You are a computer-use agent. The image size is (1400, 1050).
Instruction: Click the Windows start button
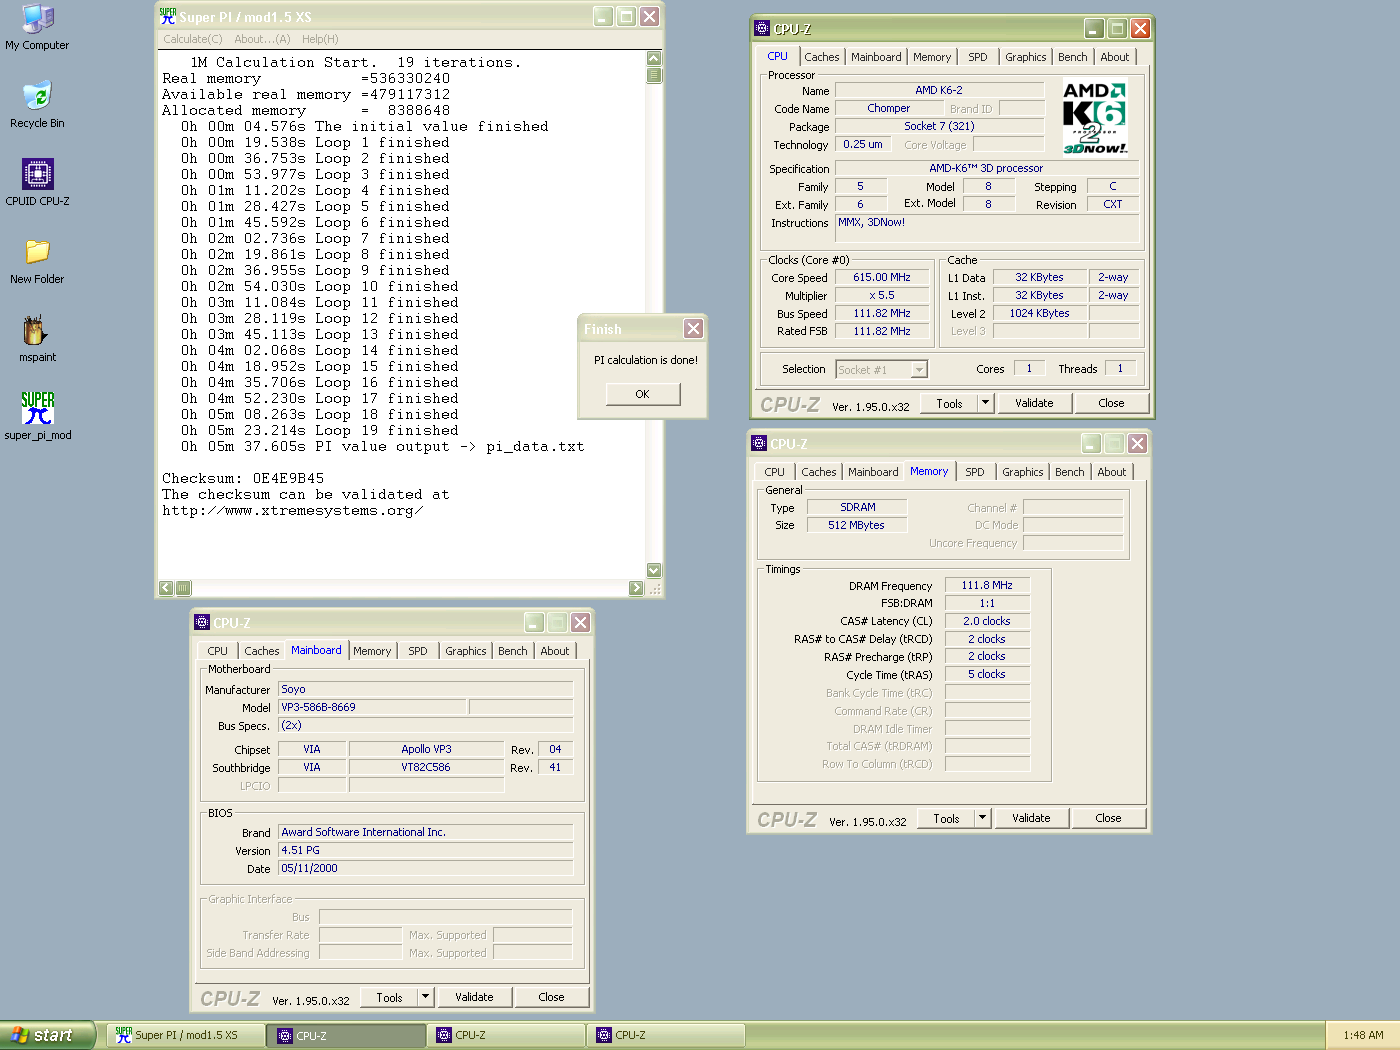(47, 1035)
